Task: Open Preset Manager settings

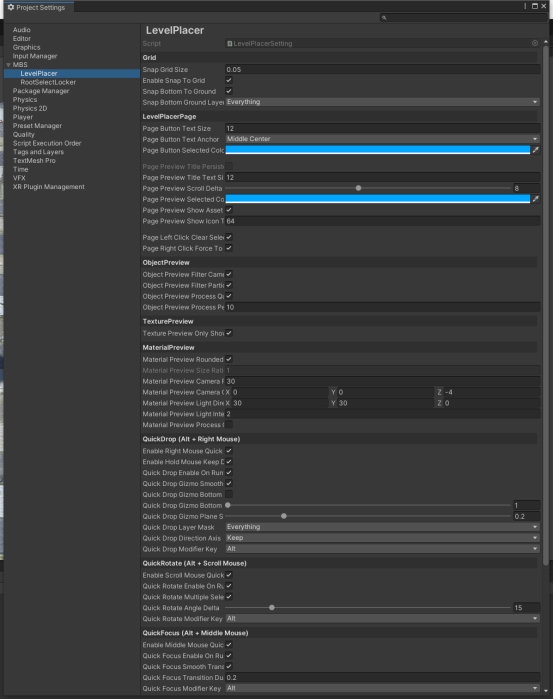Action: (37, 126)
